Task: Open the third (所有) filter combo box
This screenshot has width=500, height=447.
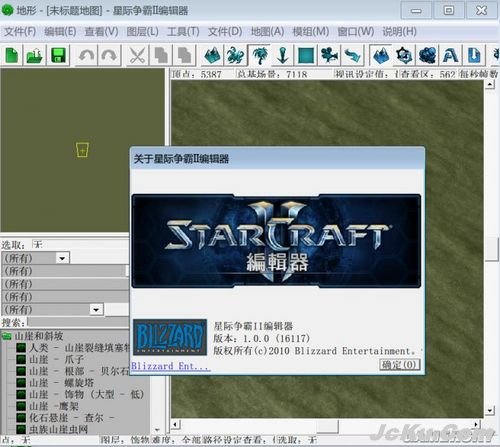Action: click(65, 284)
